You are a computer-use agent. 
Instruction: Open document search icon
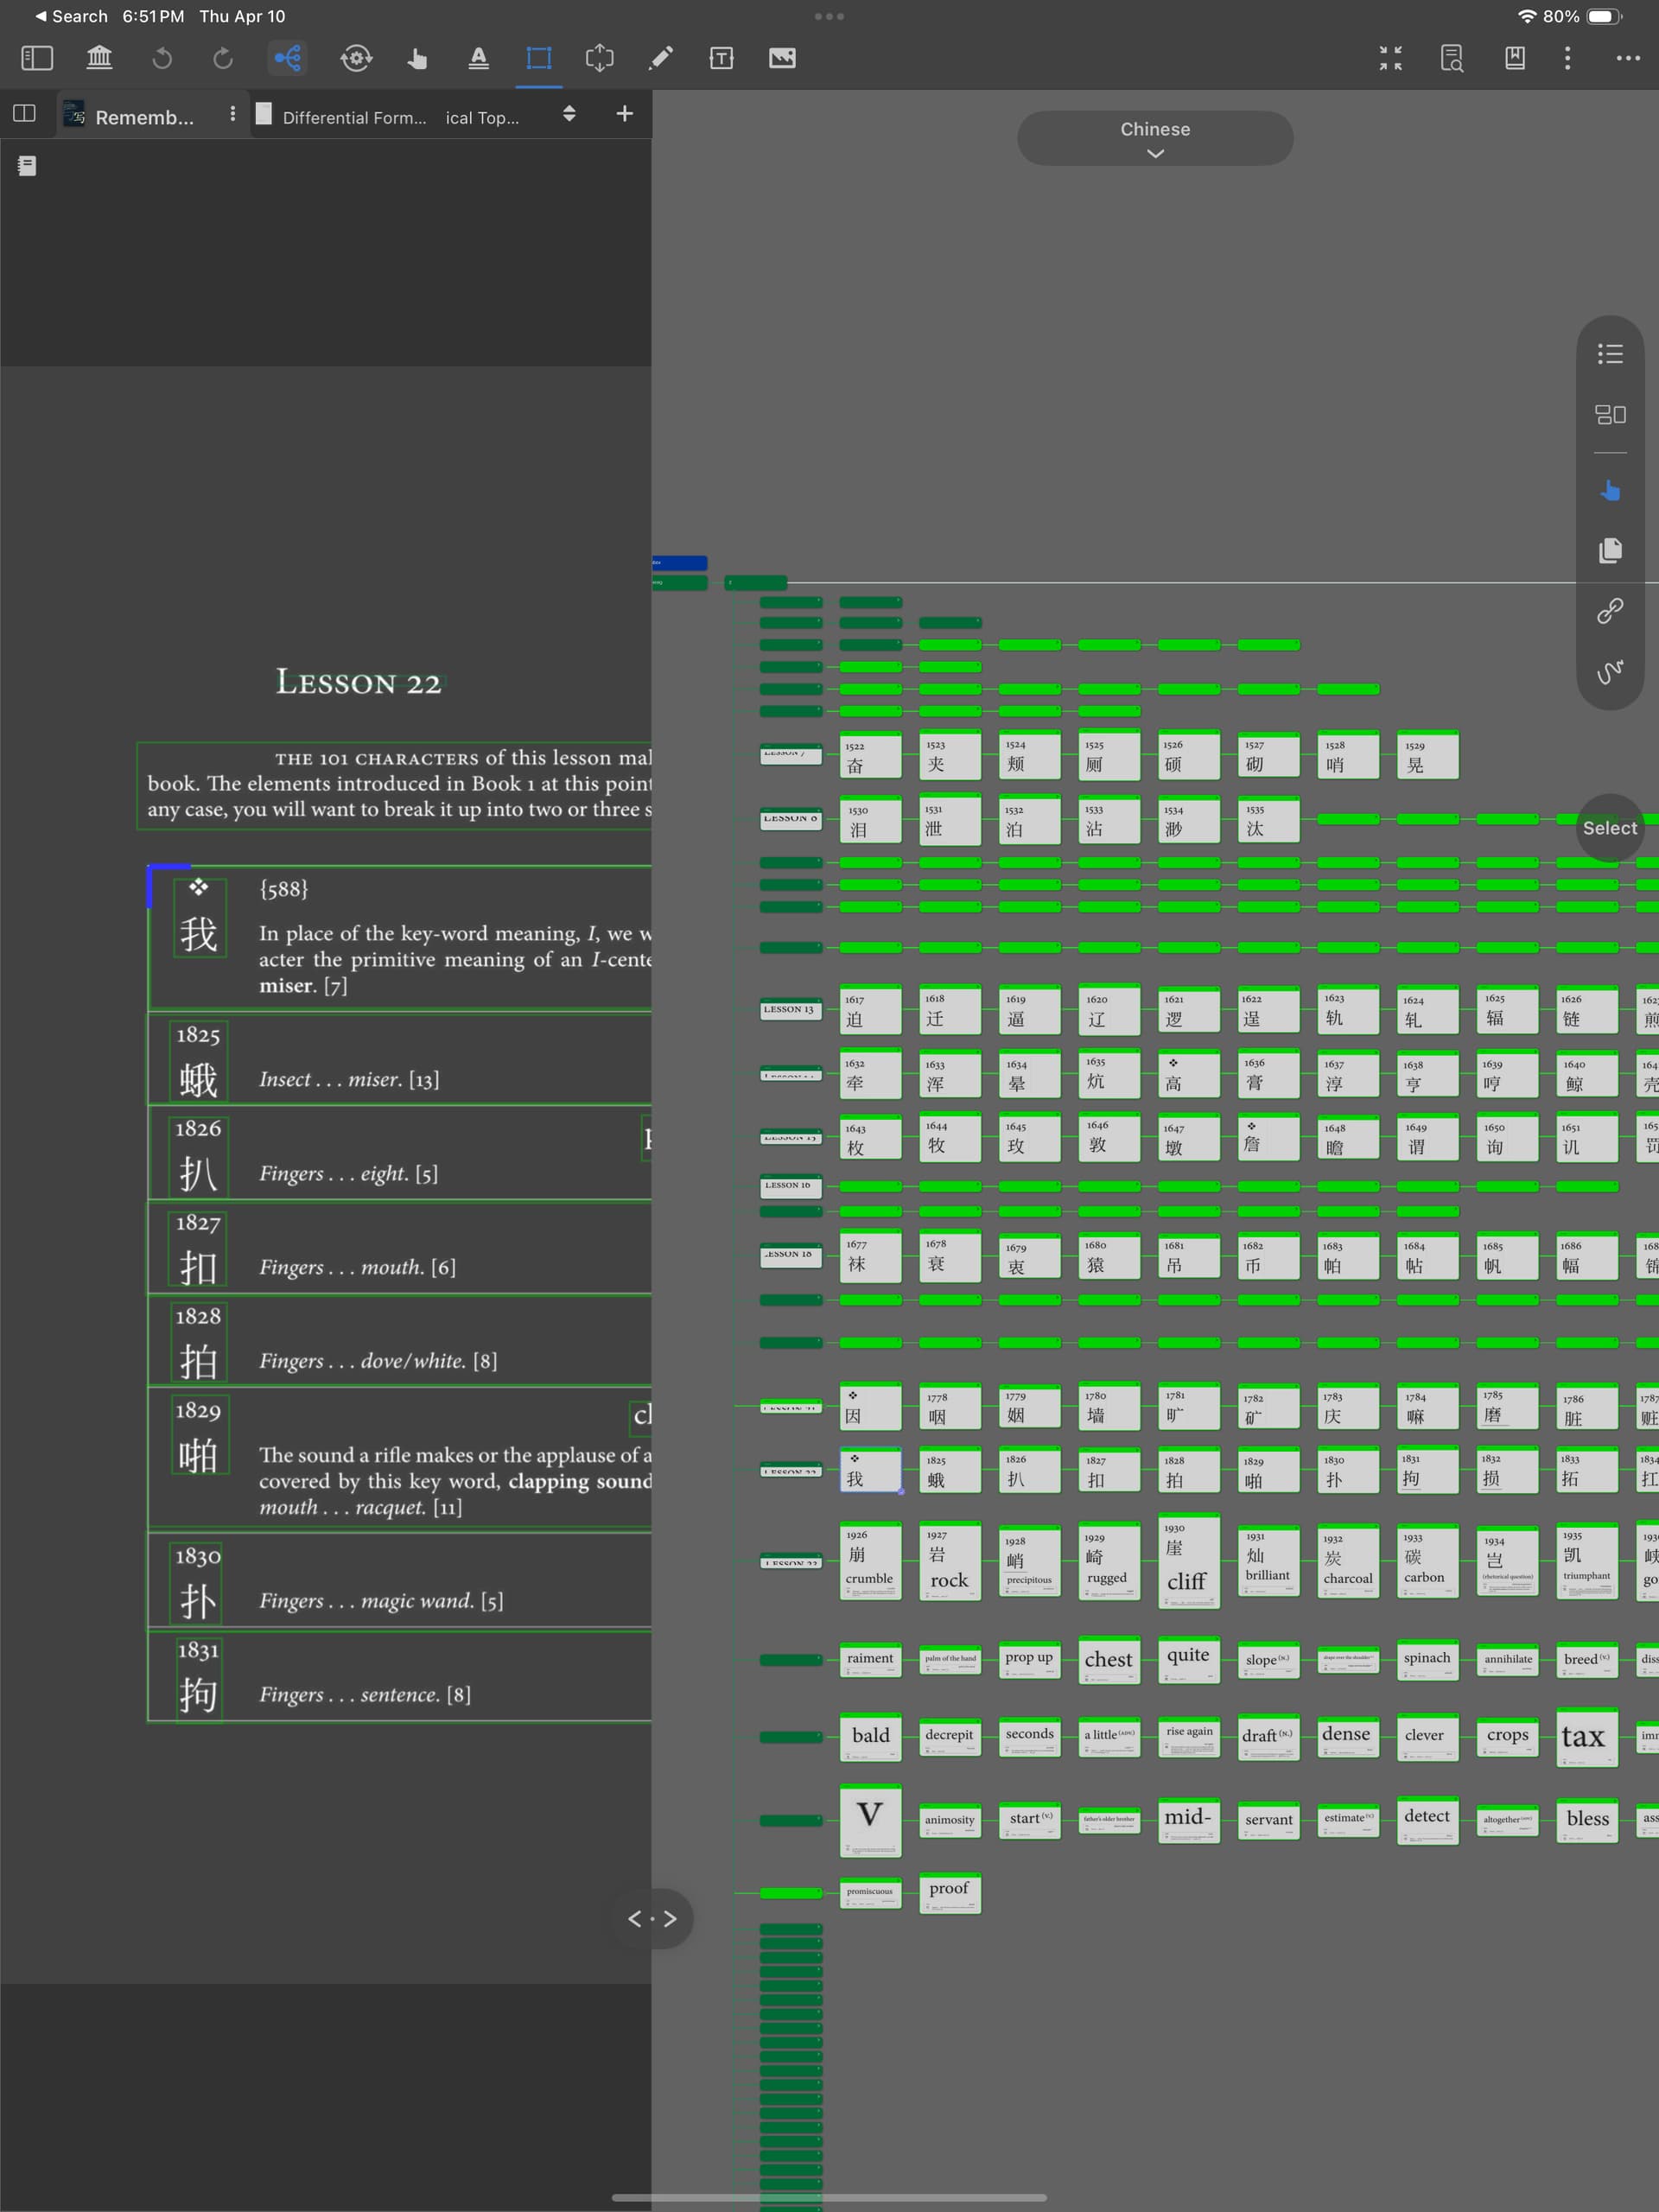click(1452, 58)
